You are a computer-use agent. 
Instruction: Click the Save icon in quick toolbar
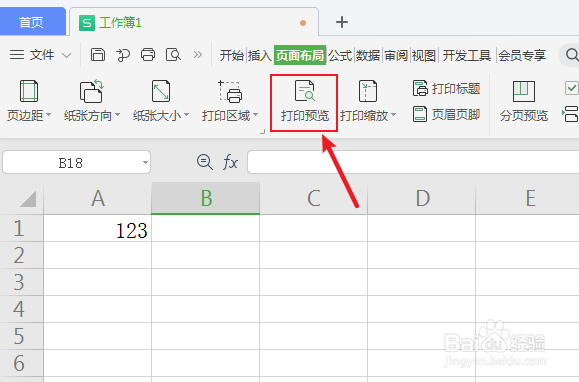click(x=98, y=55)
